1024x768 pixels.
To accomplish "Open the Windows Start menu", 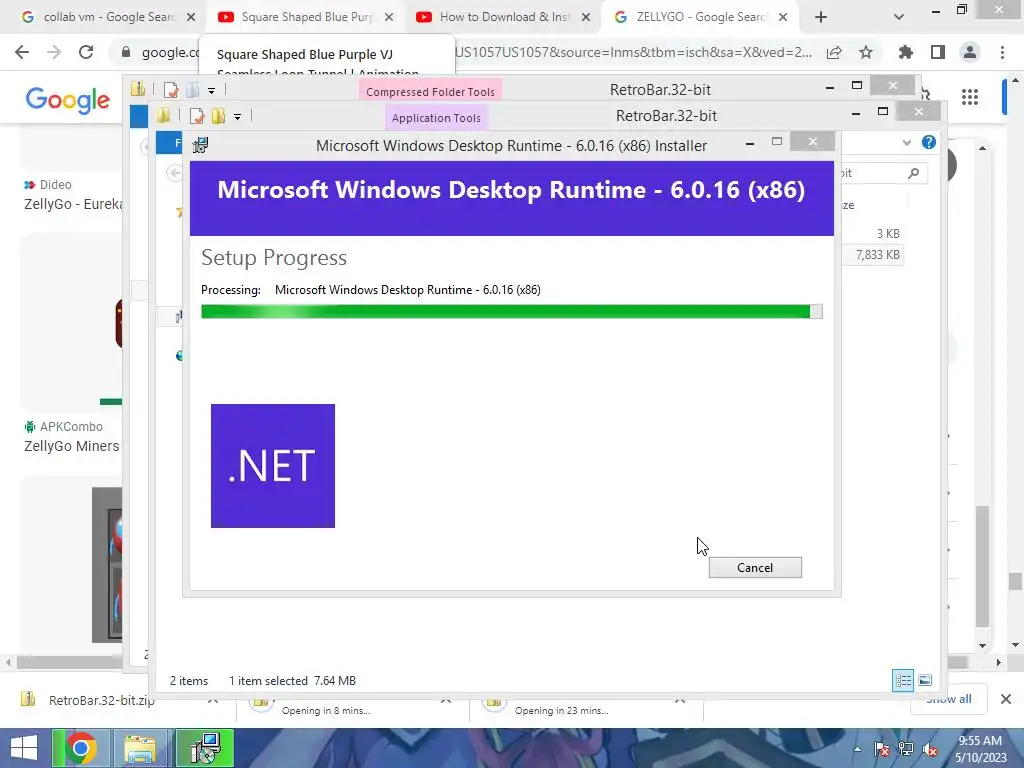I will pyautogui.click(x=24, y=748).
